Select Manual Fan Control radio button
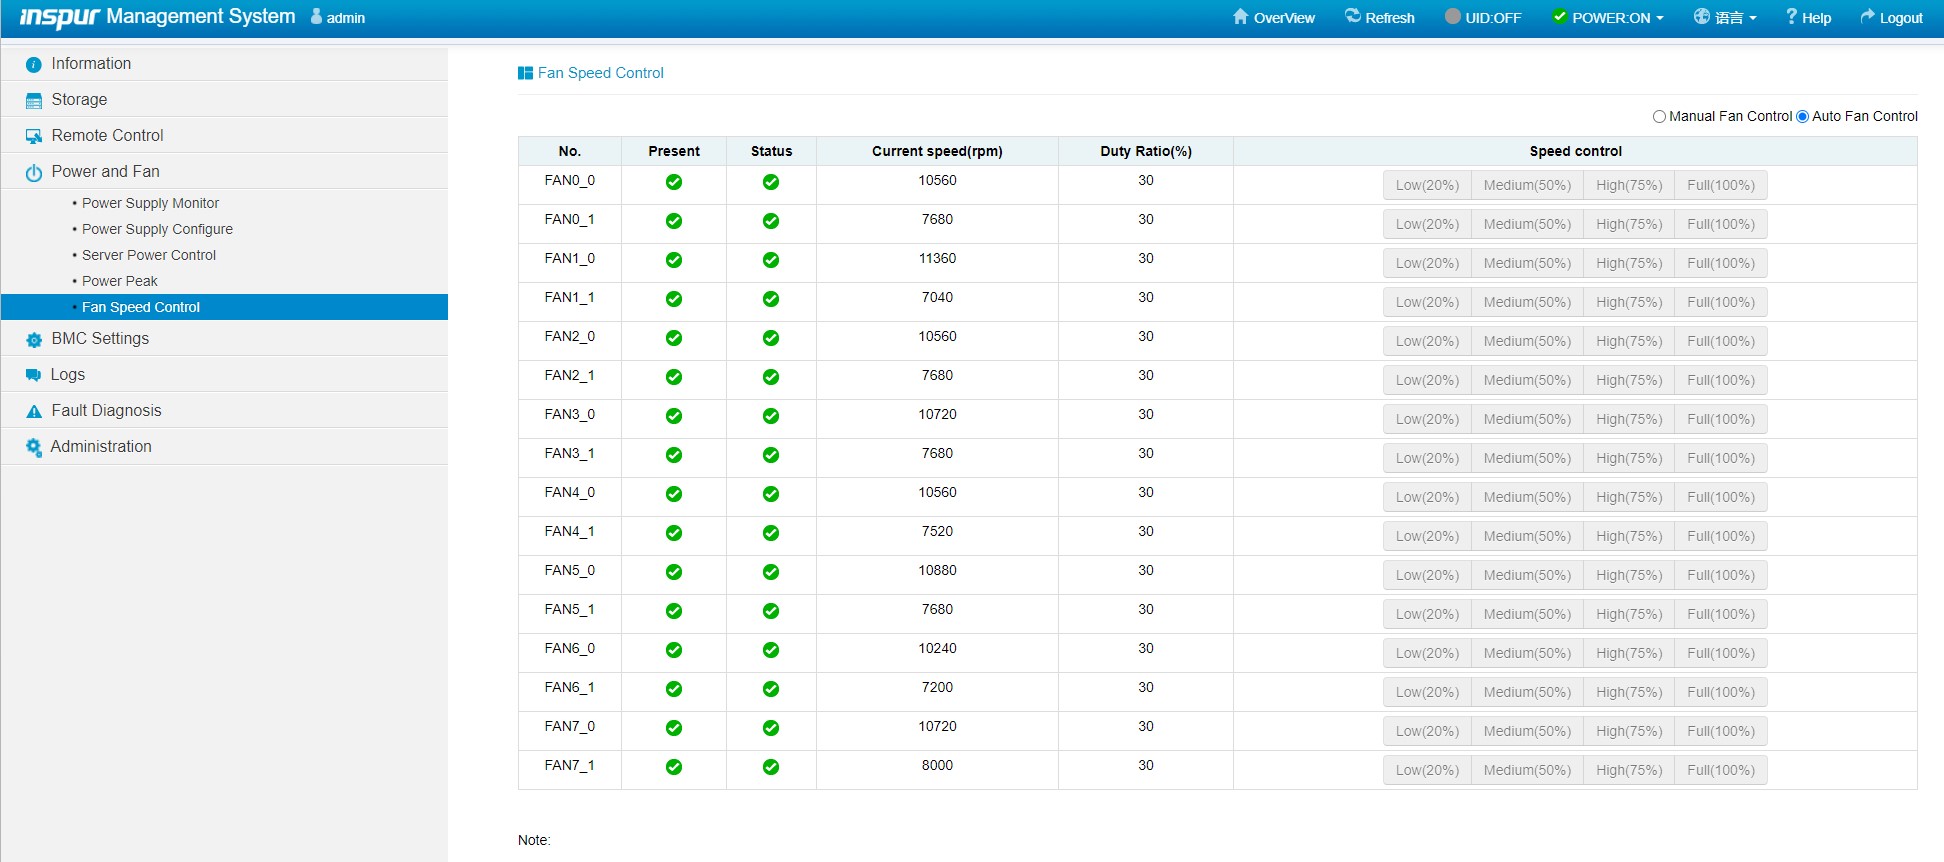Screen dimensions: 1944x862 [1660, 117]
